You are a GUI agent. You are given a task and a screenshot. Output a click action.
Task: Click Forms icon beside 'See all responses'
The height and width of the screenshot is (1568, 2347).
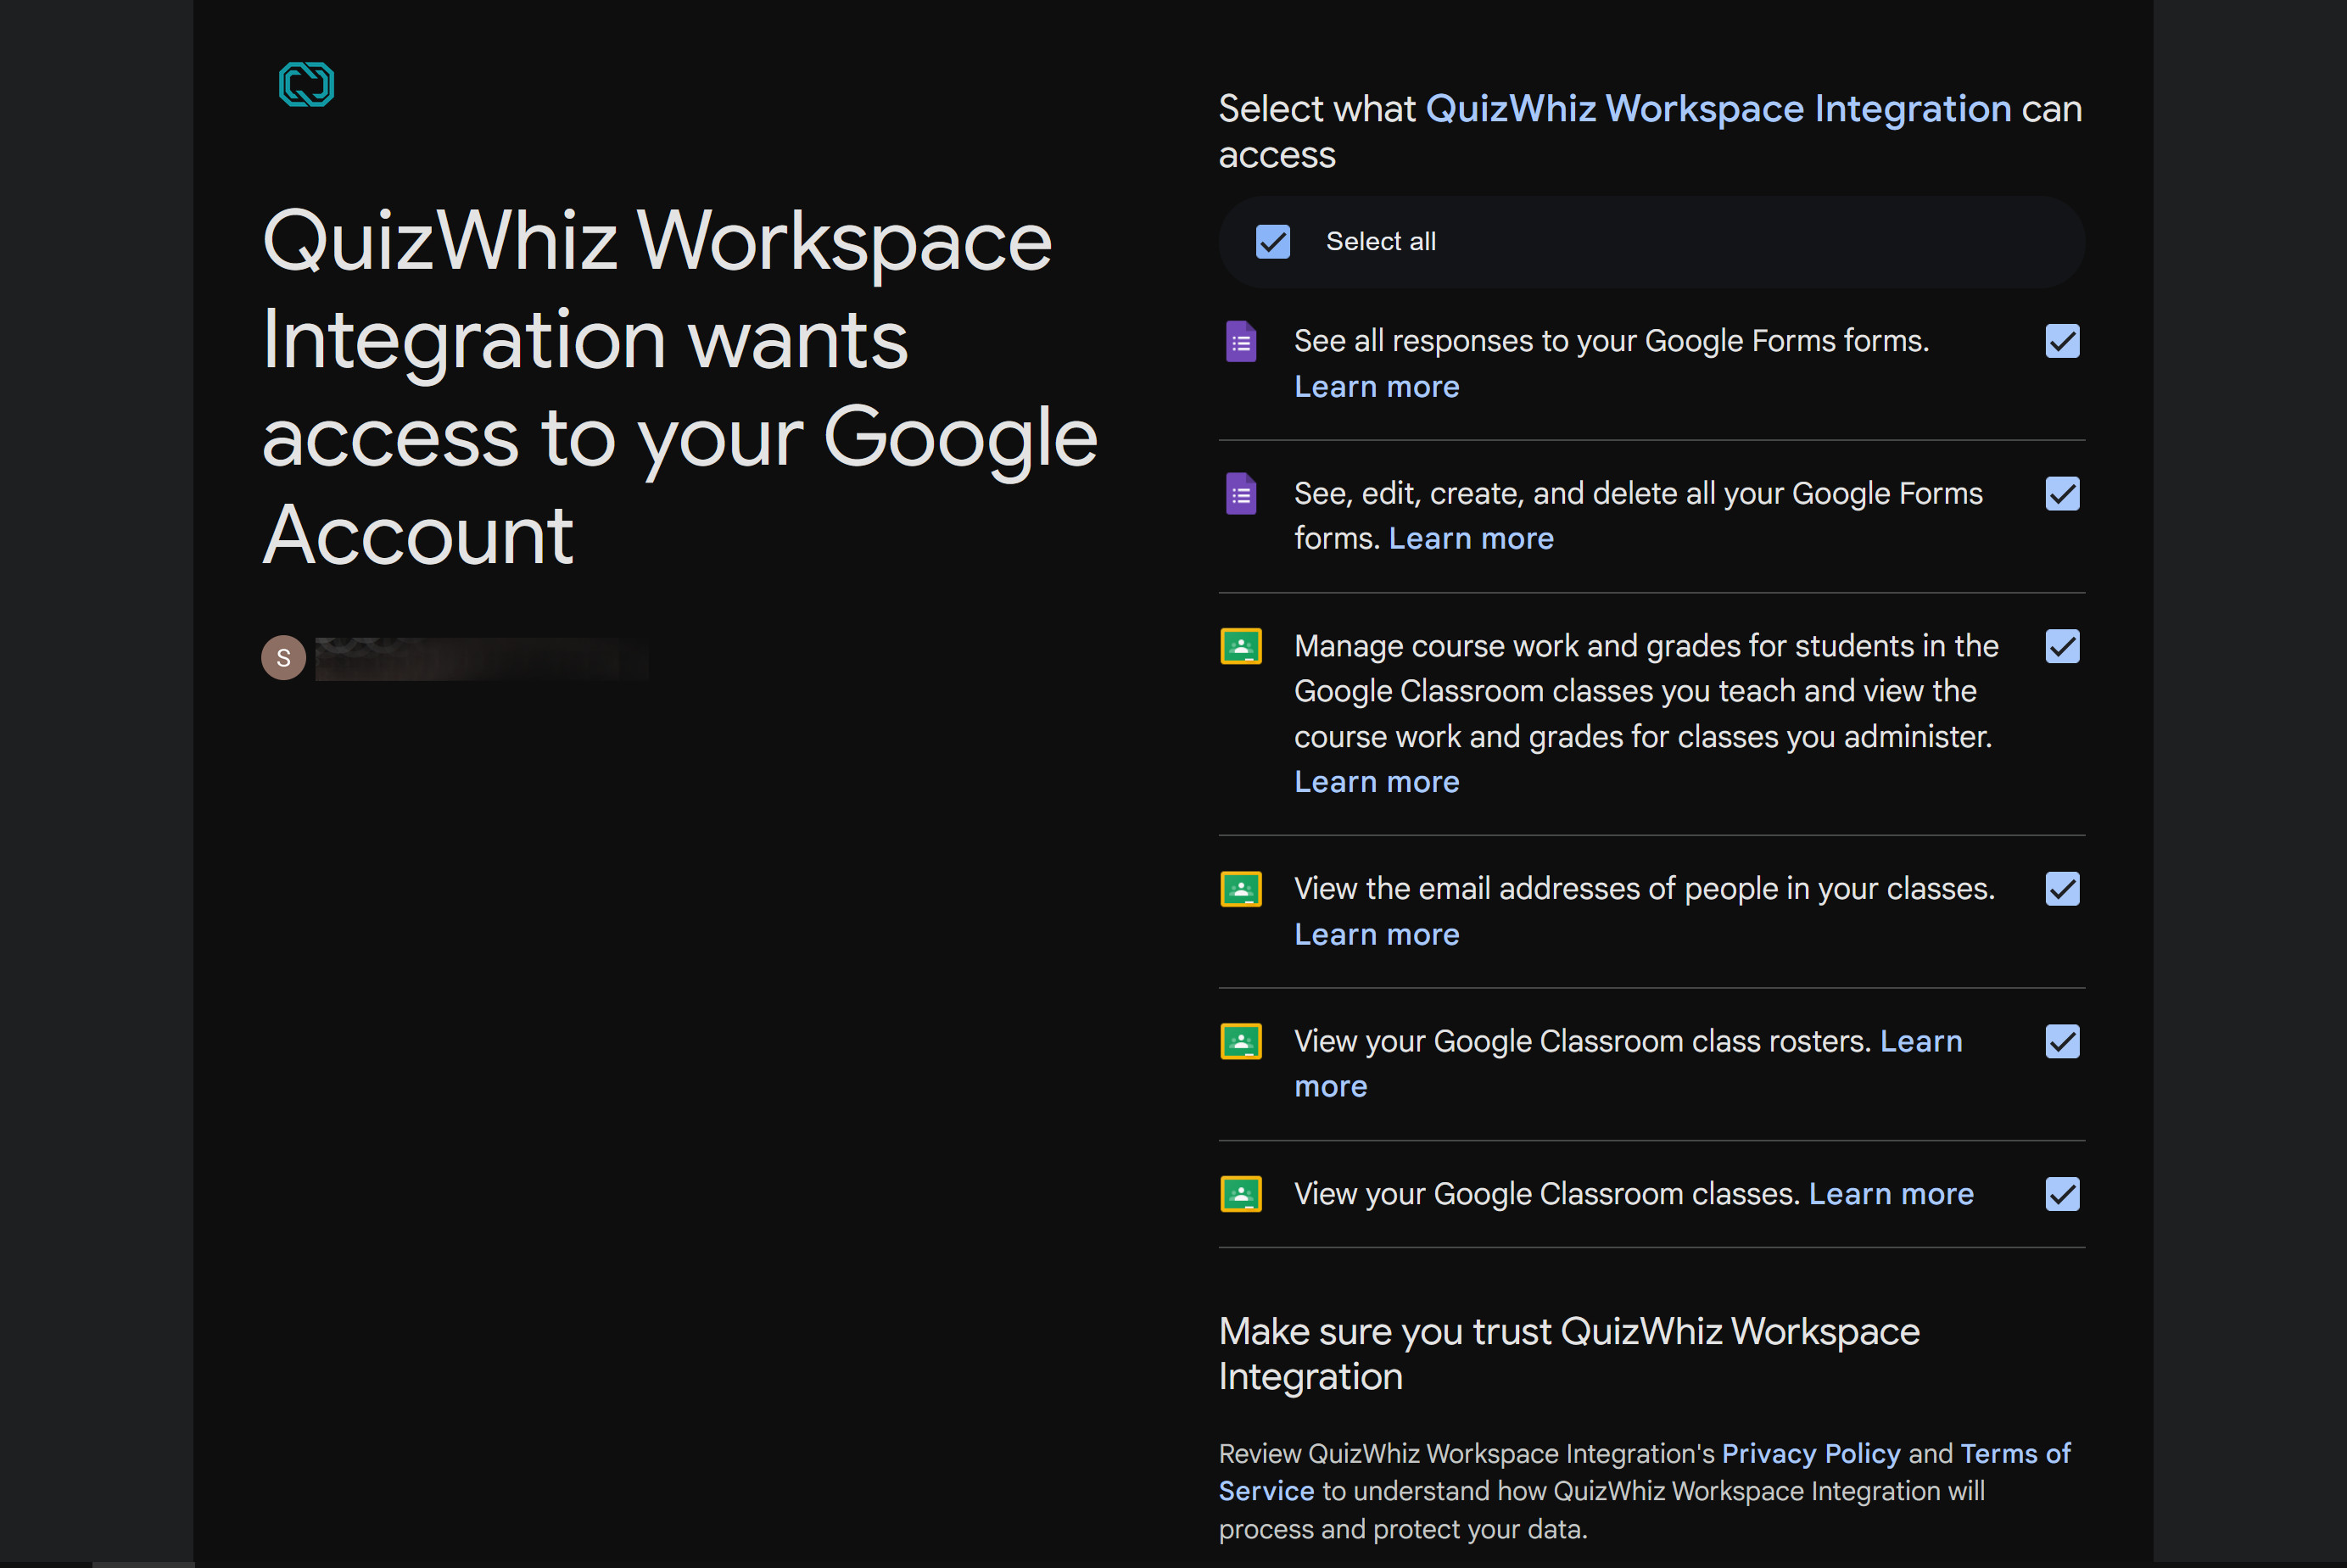click(x=1241, y=342)
